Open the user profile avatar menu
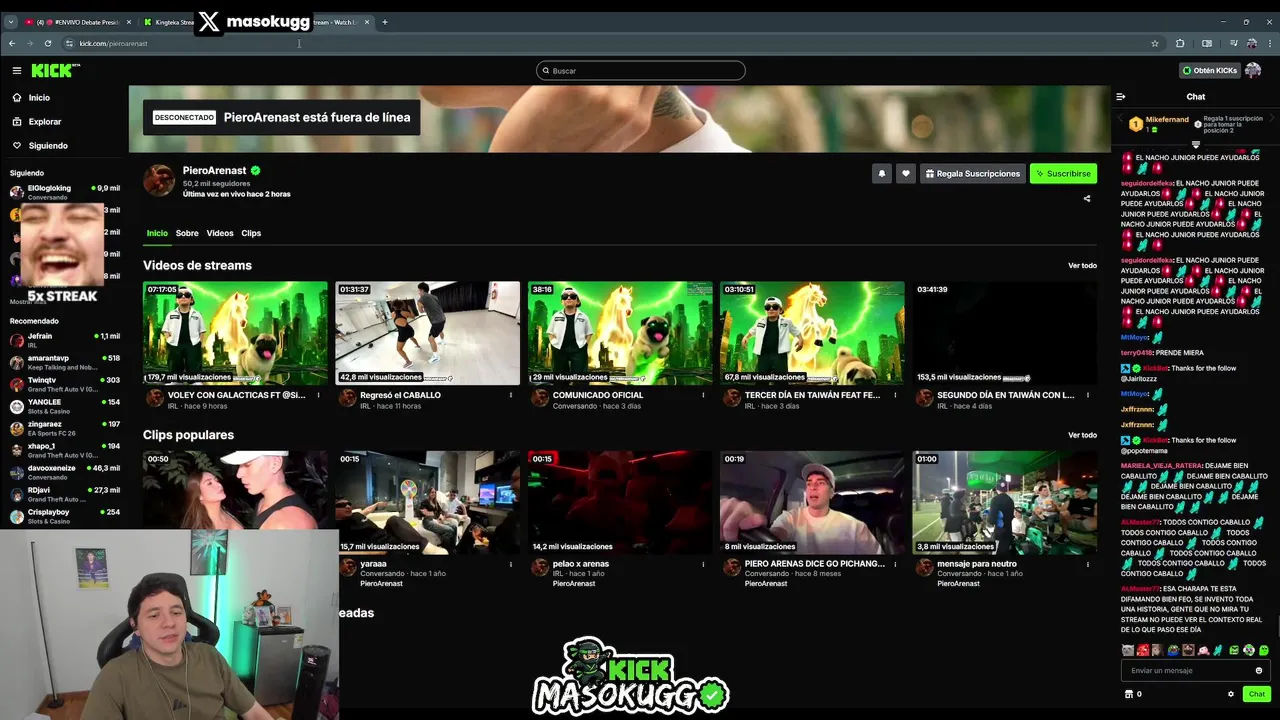The width and height of the screenshot is (1280, 720). click(1253, 71)
